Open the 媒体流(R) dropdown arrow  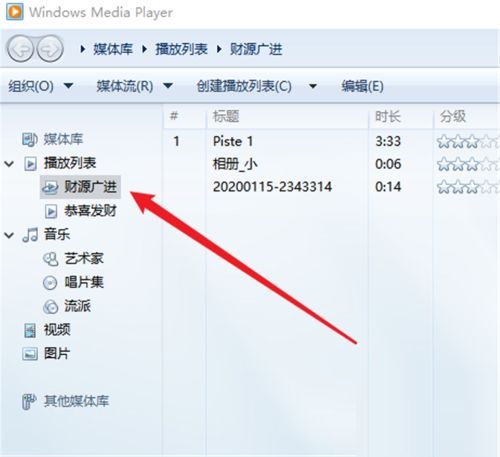[168, 86]
